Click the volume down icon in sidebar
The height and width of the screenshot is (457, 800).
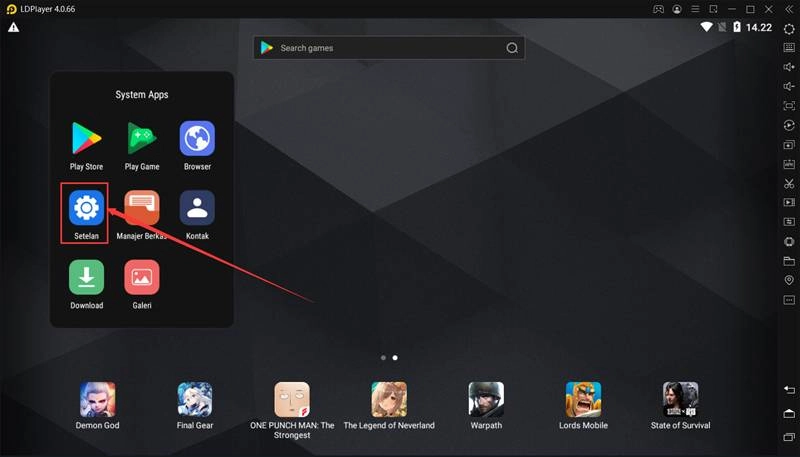[789, 86]
